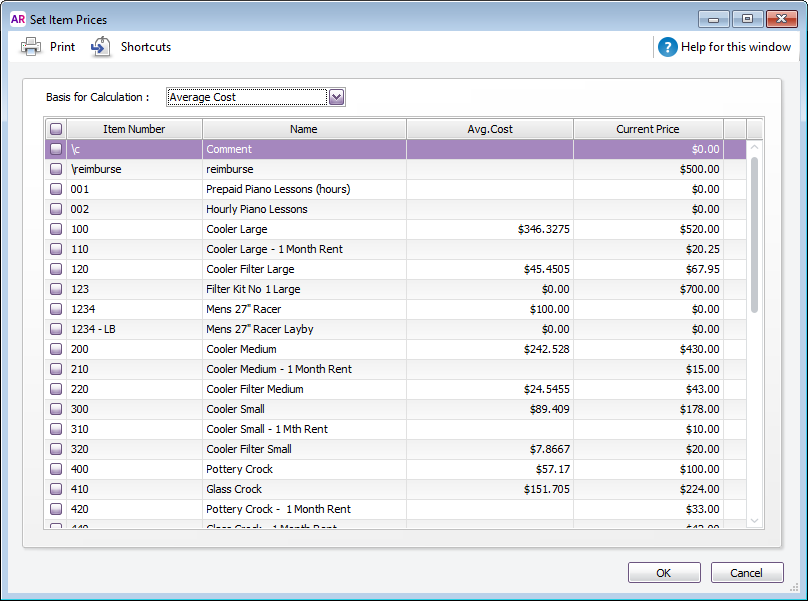Click the blue Help question mark icon
808x601 pixels.
tap(667, 47)
